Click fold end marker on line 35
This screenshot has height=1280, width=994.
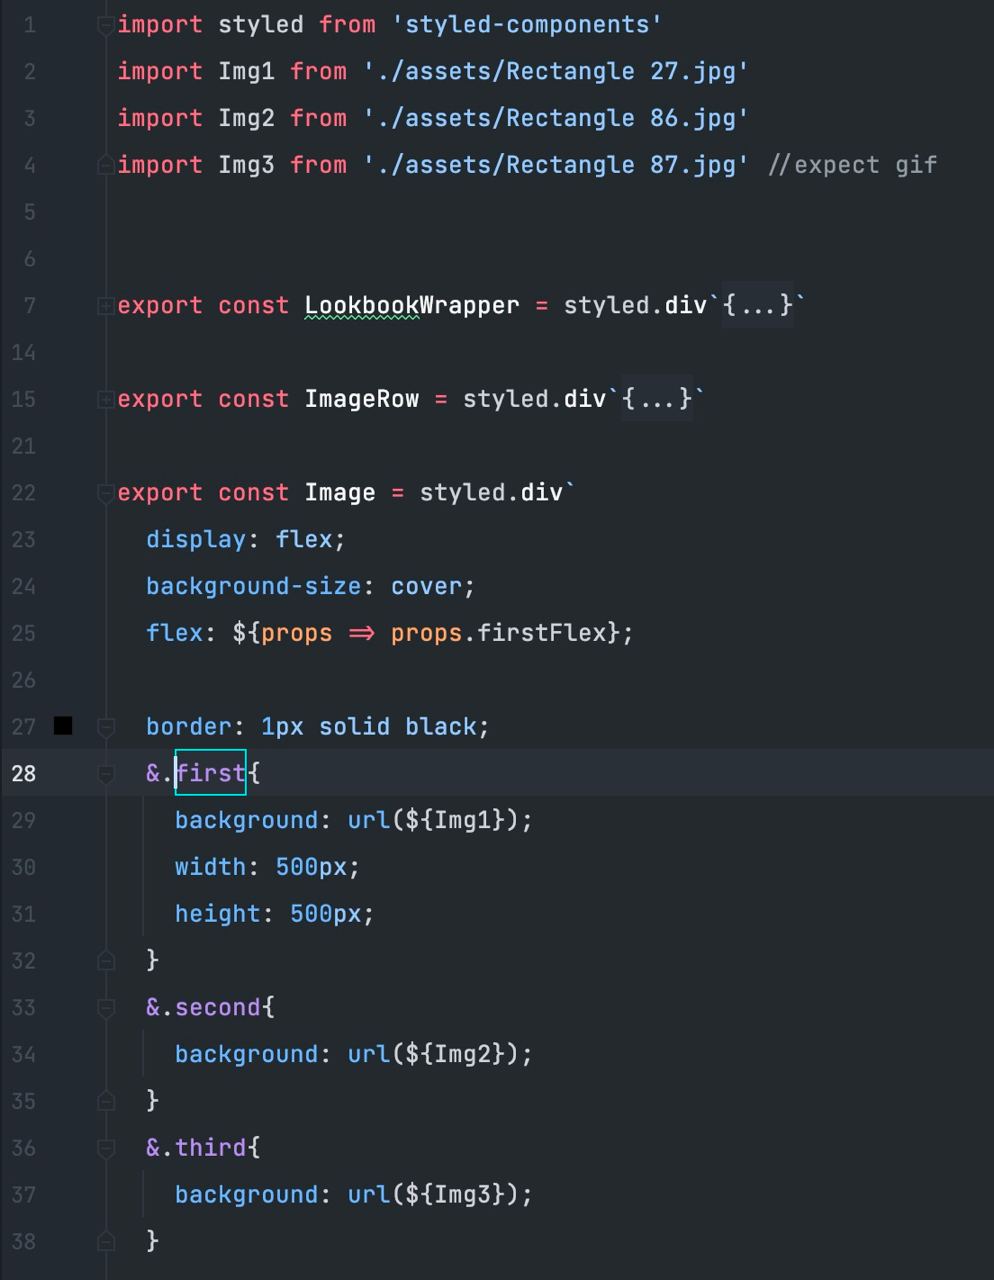[105, 1100]
